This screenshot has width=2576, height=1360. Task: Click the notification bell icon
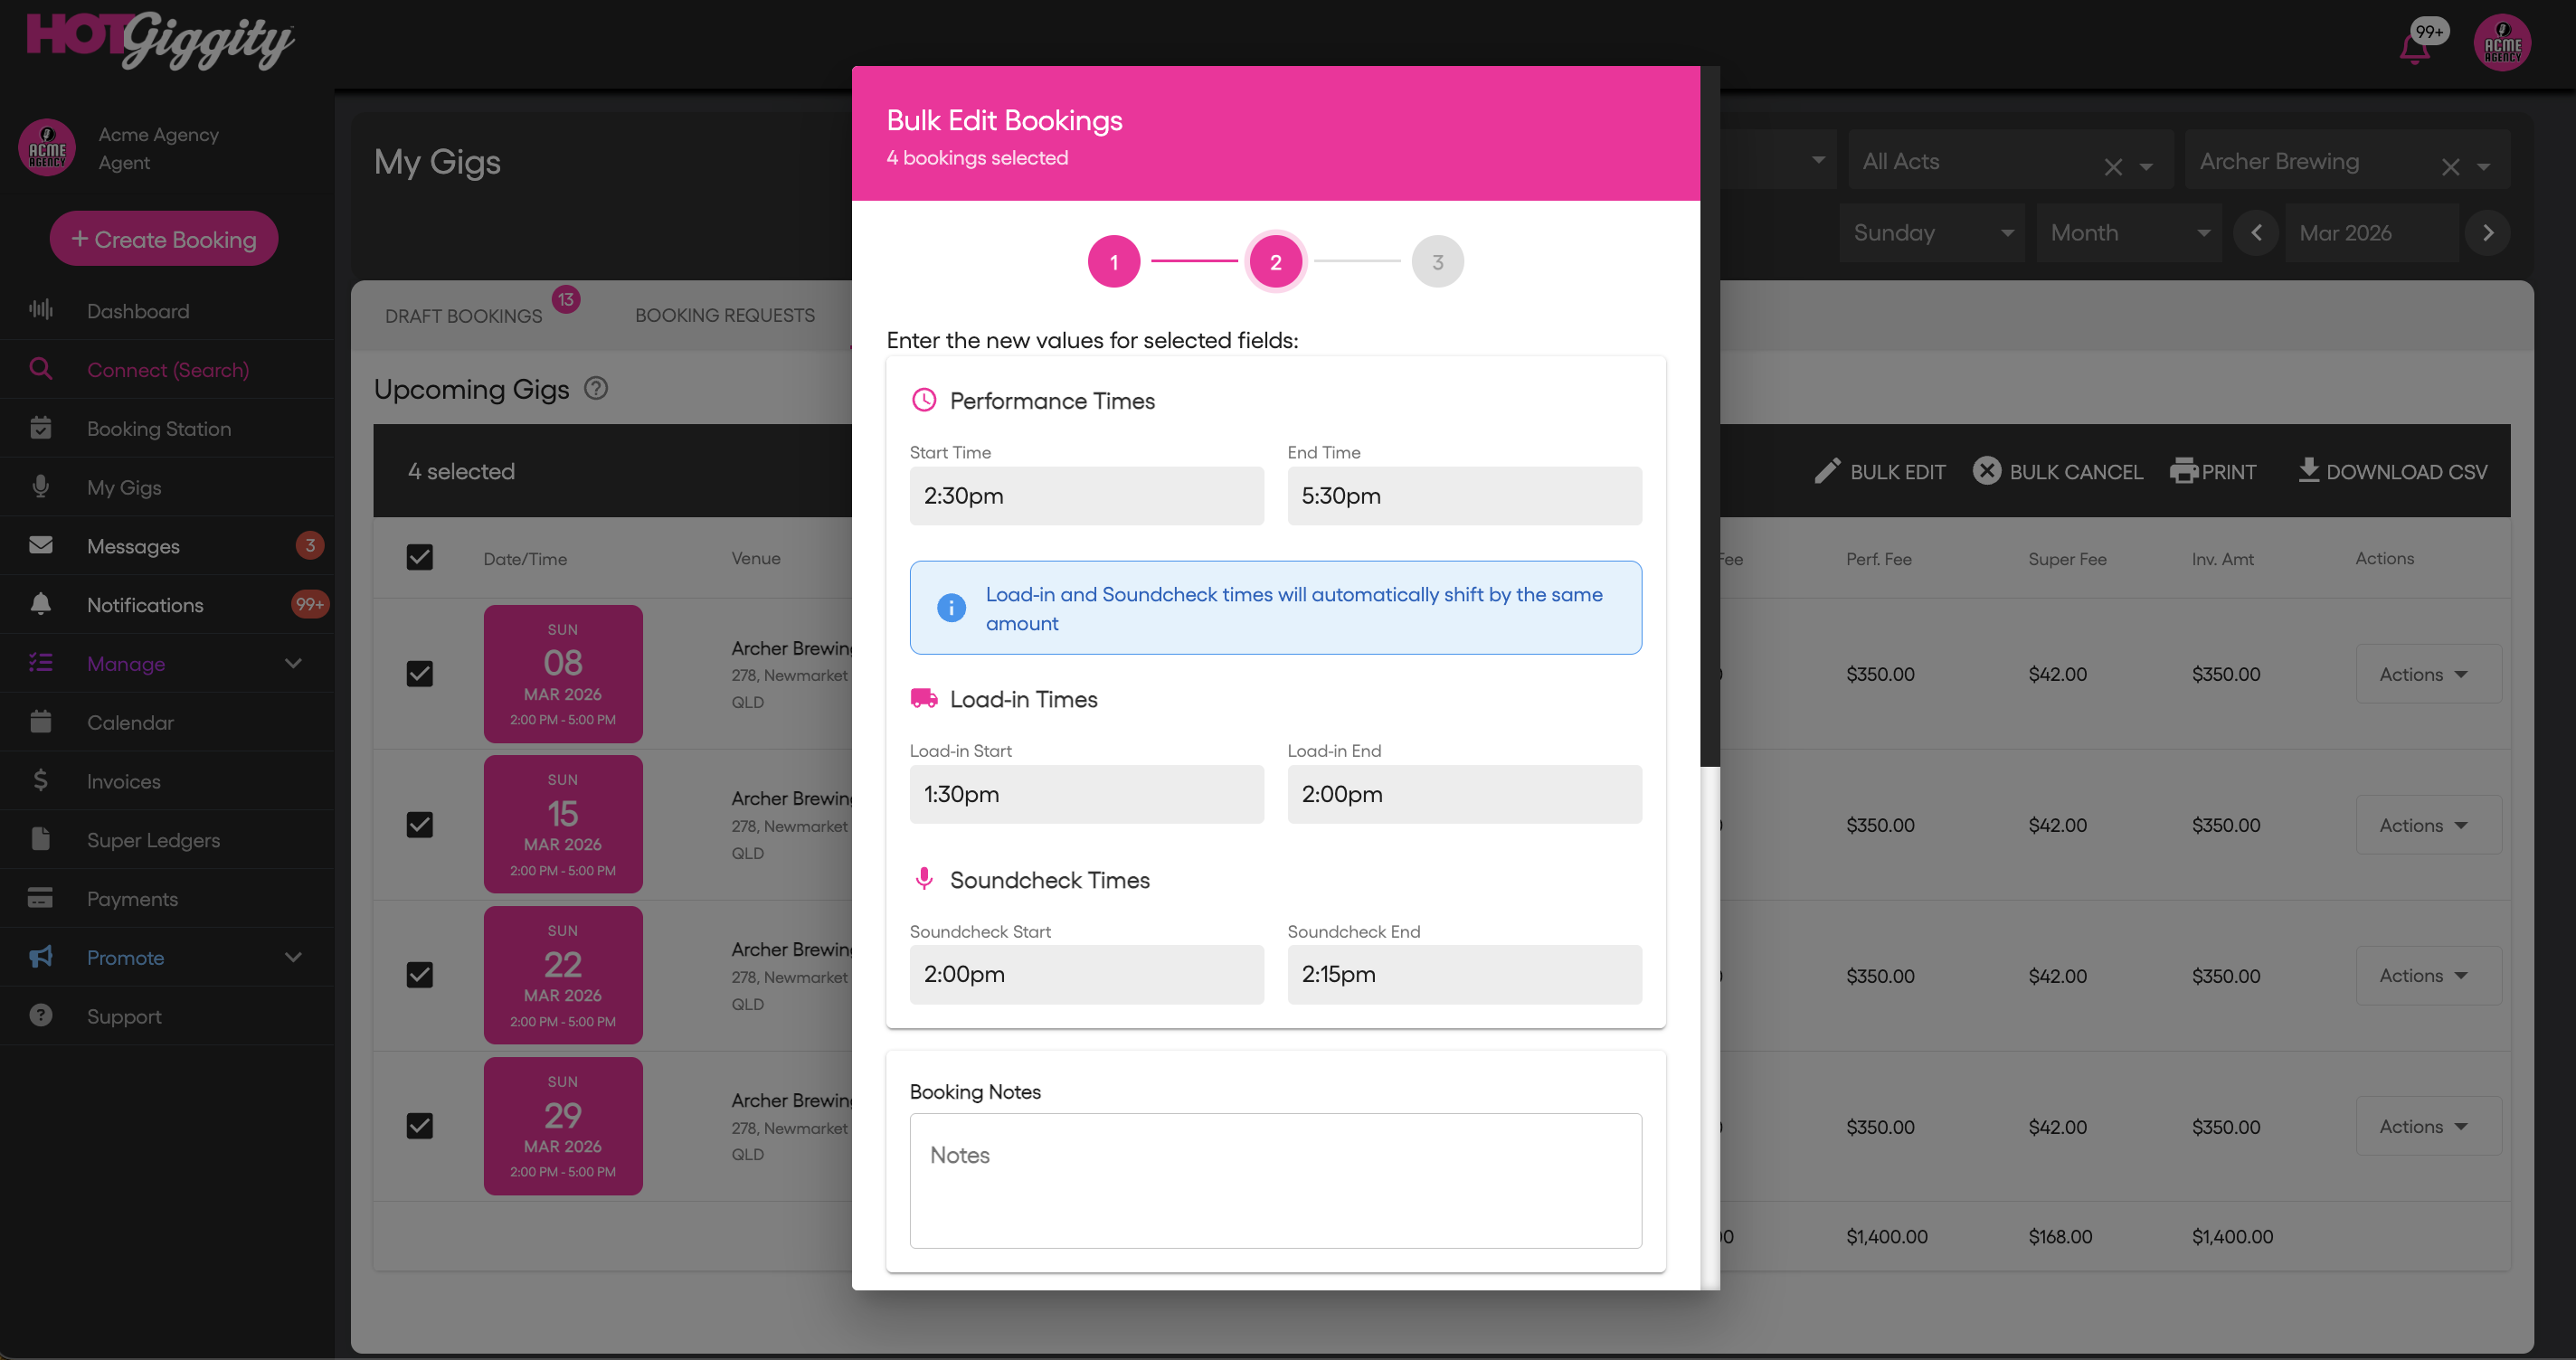(x=2414, y=47)
